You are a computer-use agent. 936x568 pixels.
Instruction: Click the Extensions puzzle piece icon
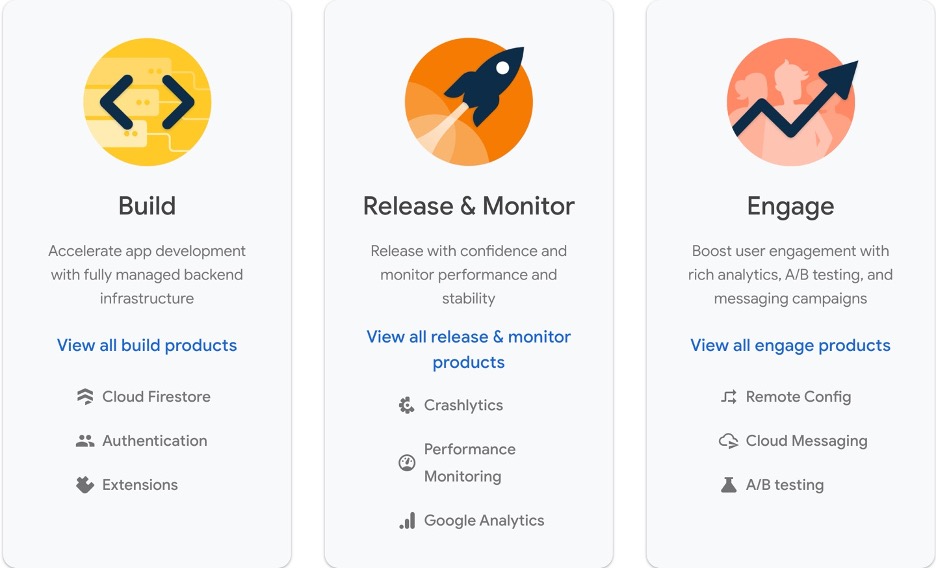[x=85, y=485]
